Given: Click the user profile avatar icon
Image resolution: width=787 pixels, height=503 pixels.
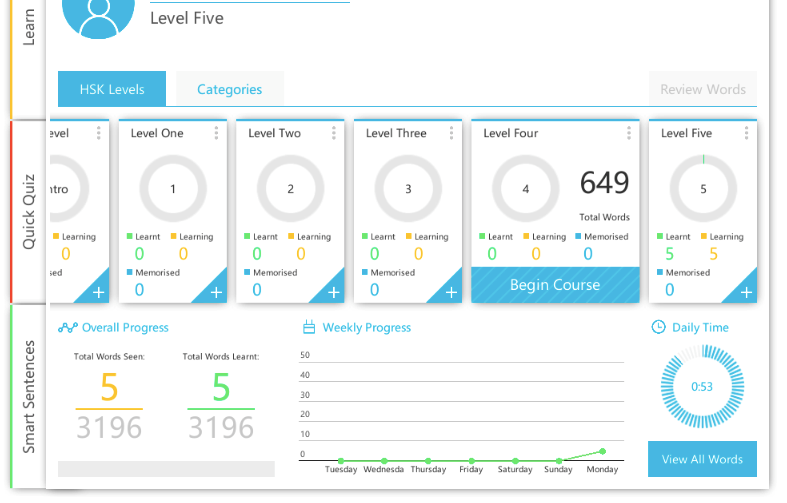Looking at the screenshot, I should coord(99,14).
